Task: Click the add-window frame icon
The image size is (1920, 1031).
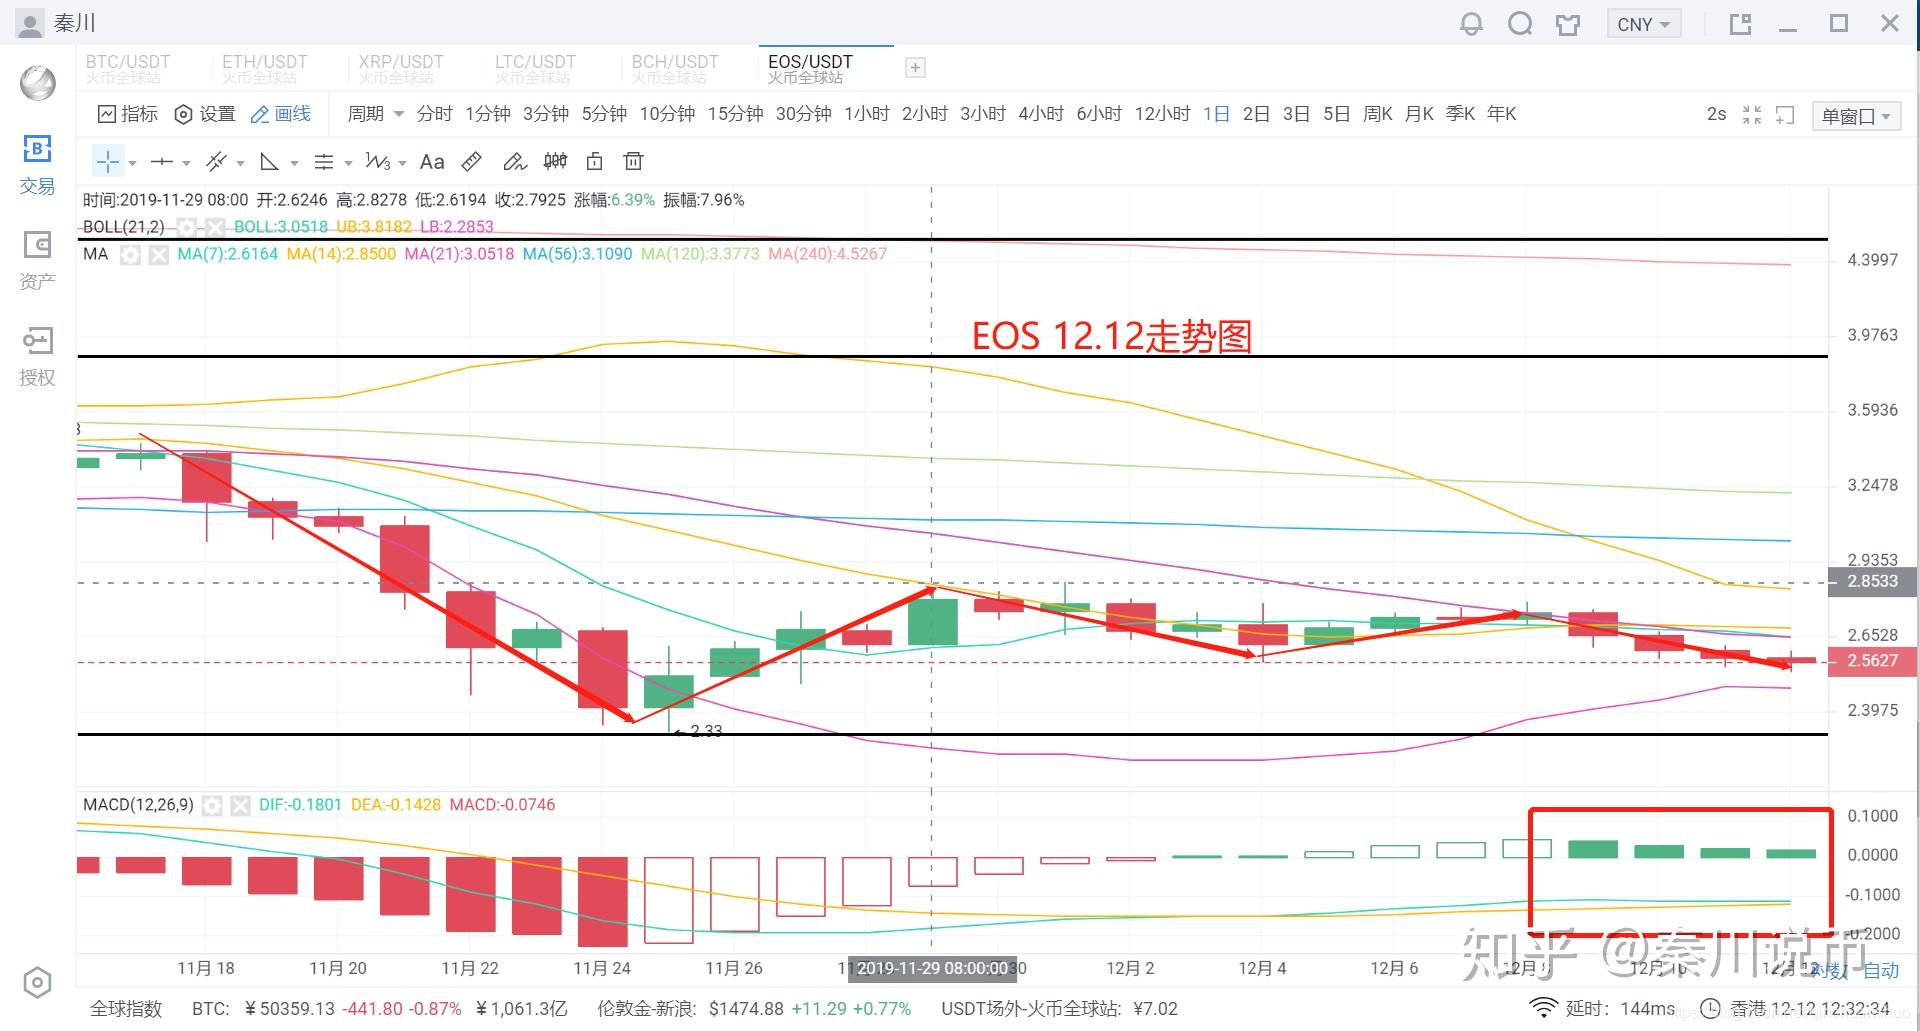Action: 1785,115
